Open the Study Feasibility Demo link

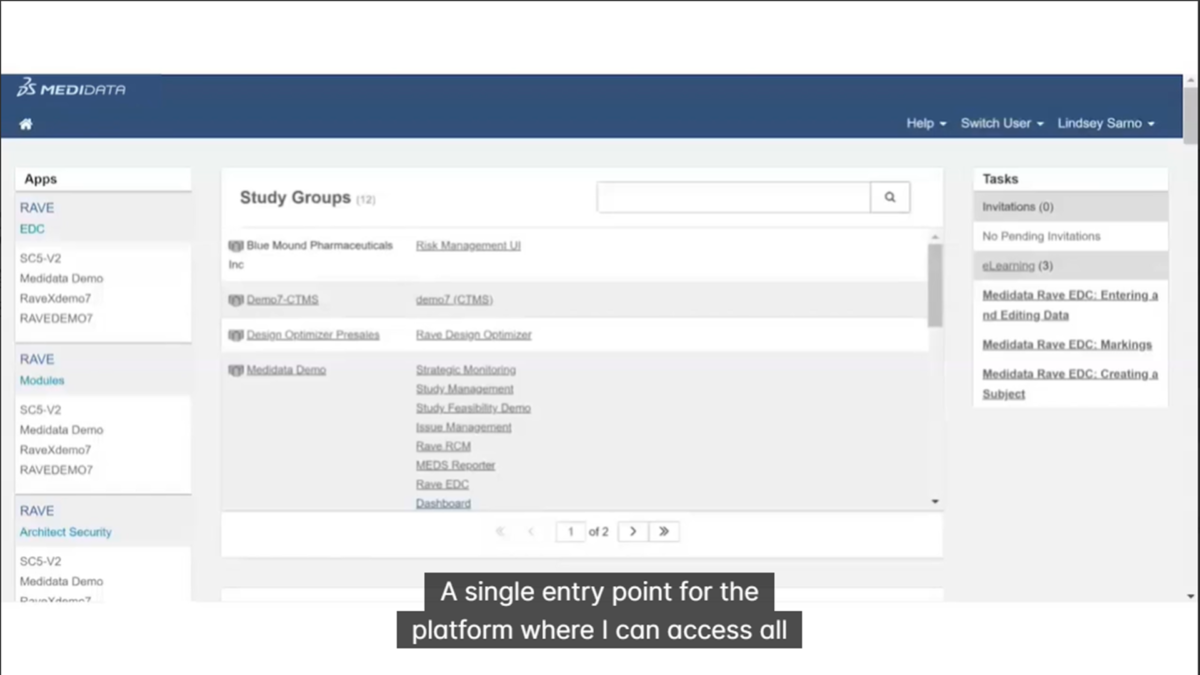[x=473, y=408]
